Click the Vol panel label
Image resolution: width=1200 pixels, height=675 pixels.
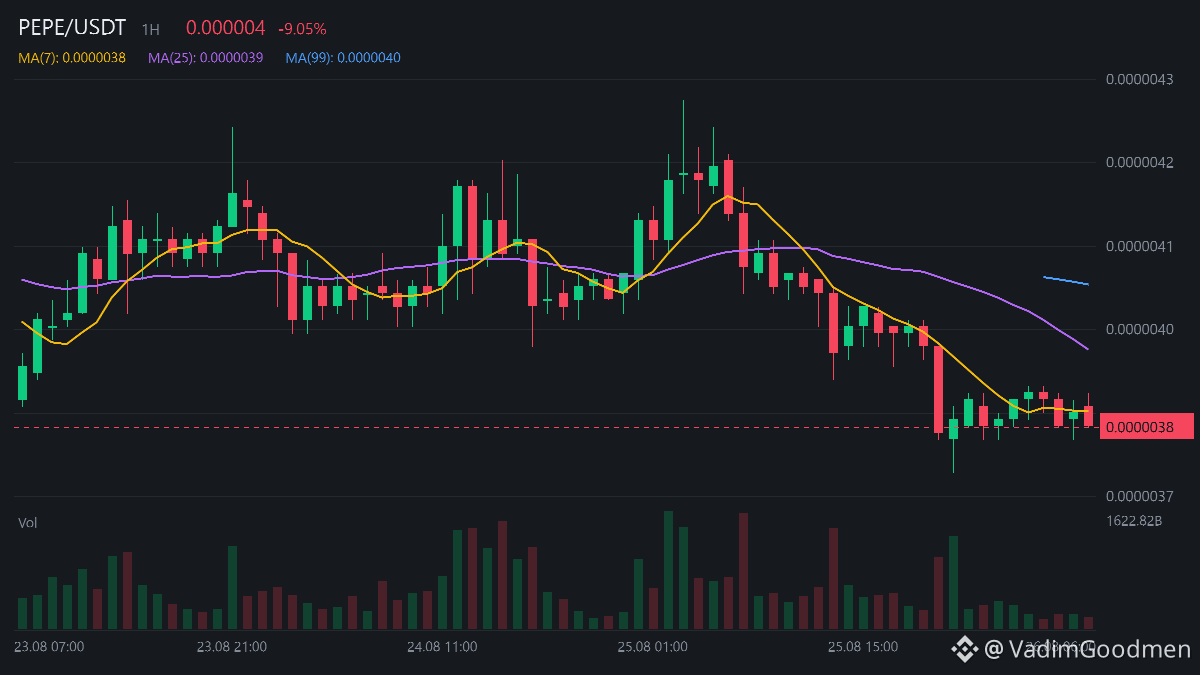click(x=27, y=523)
